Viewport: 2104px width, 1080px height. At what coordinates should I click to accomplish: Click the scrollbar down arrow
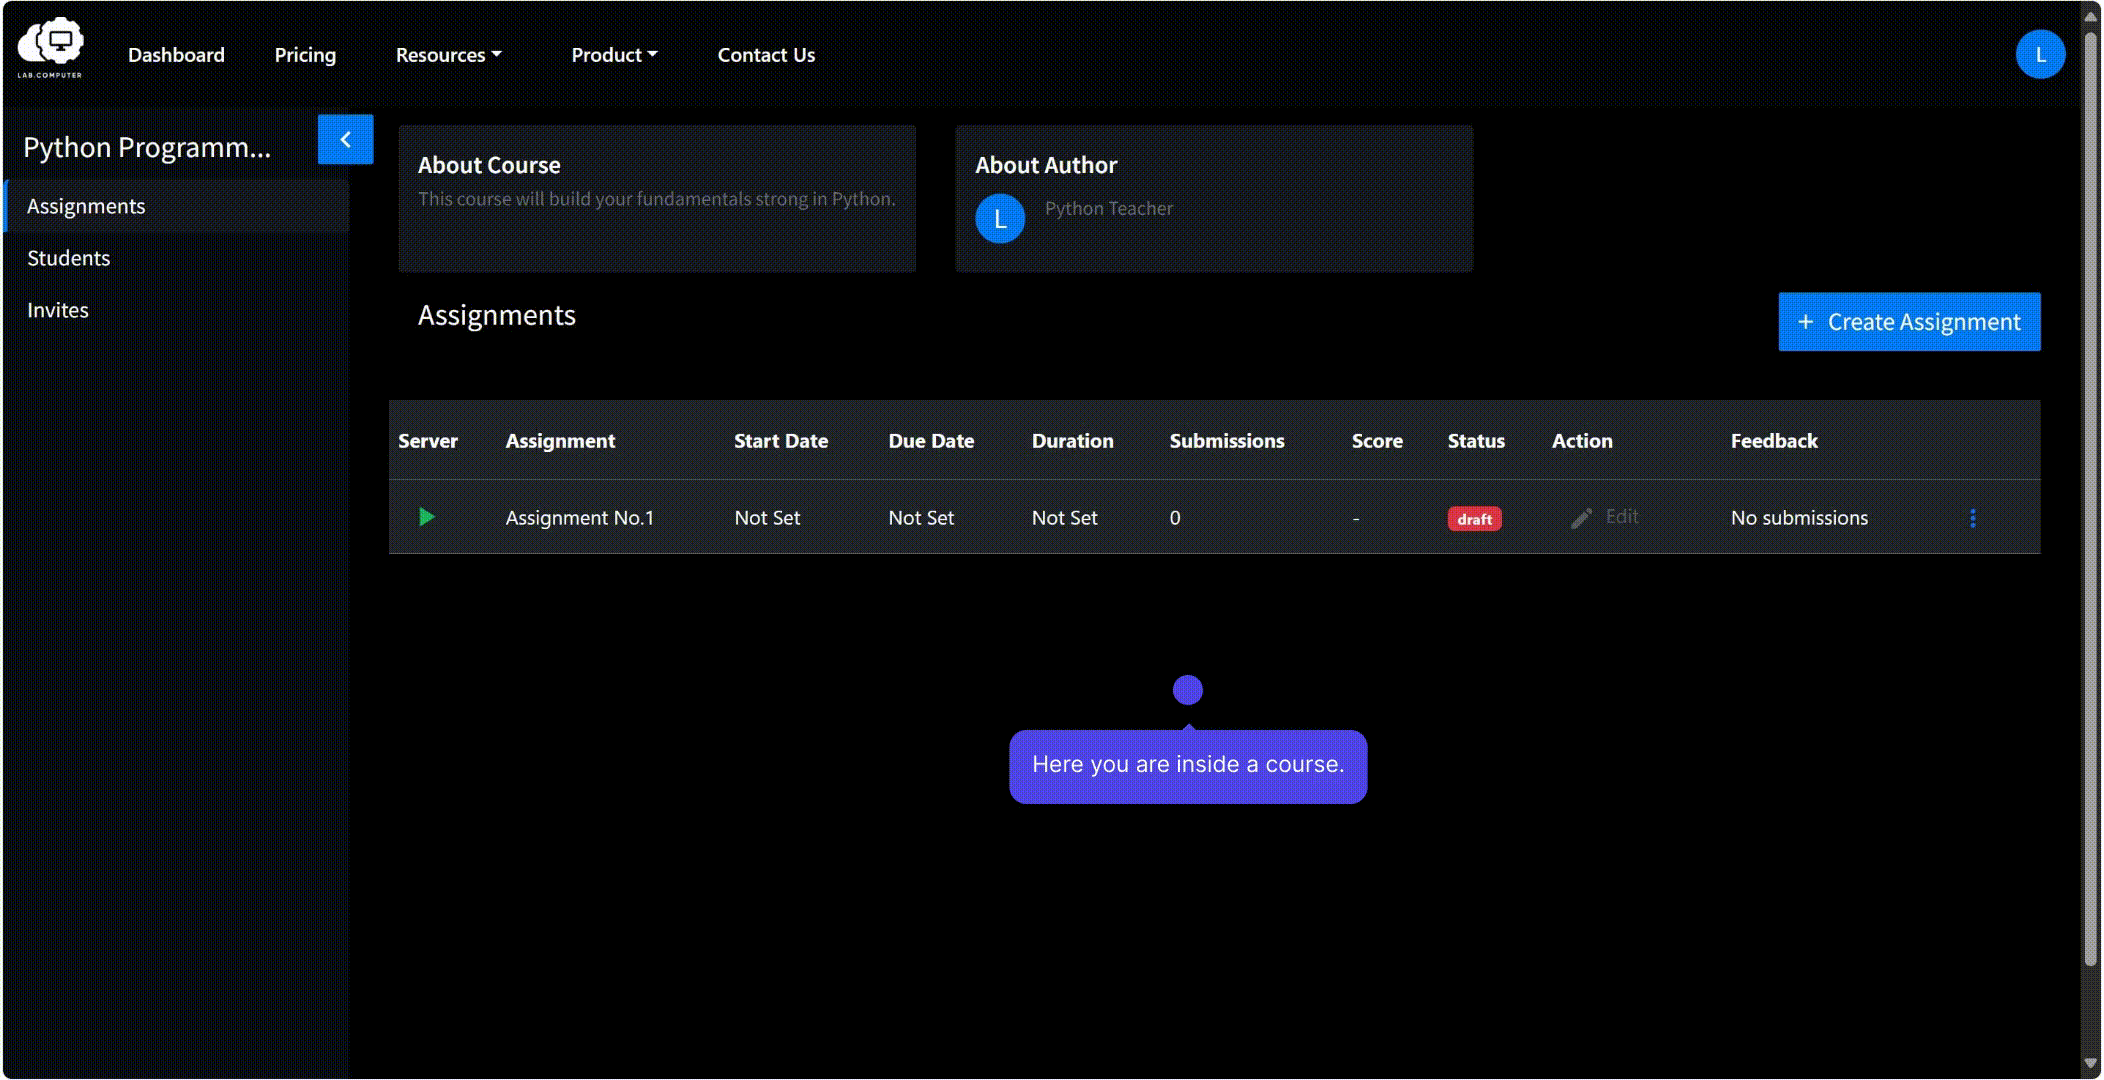pyautogui.click(x=2090, y=1064)
